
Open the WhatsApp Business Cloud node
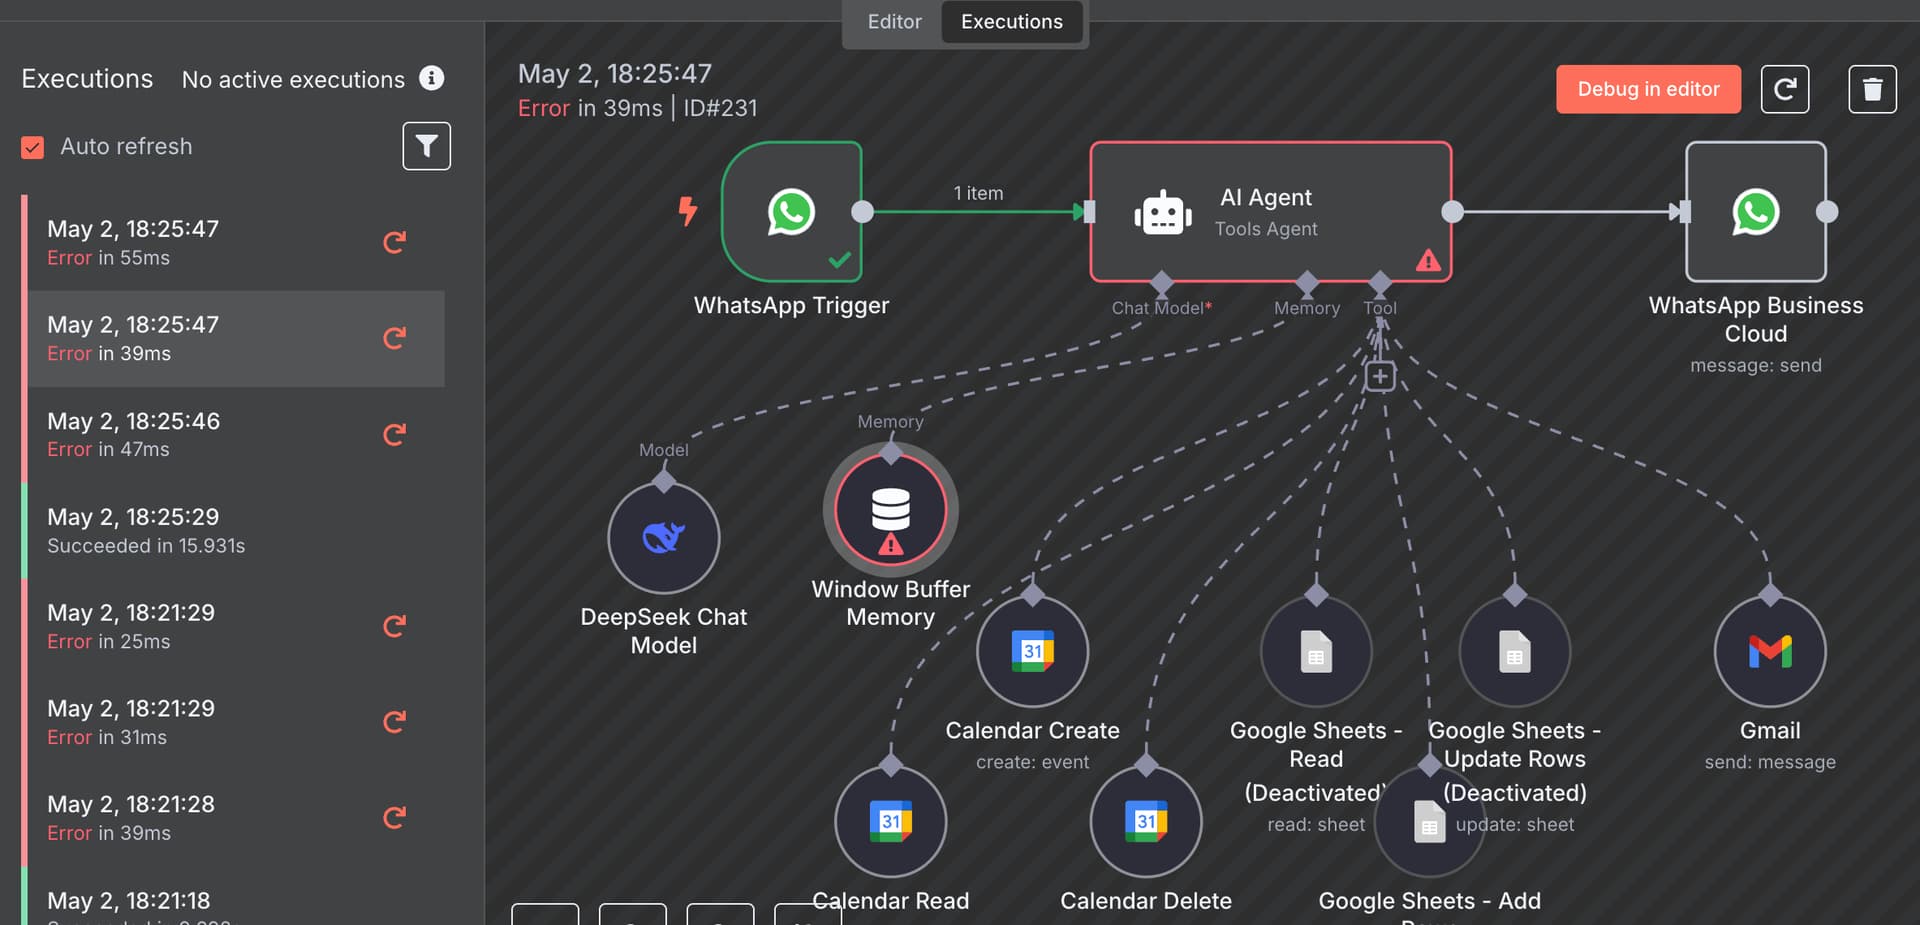[x=1755, y=212]
